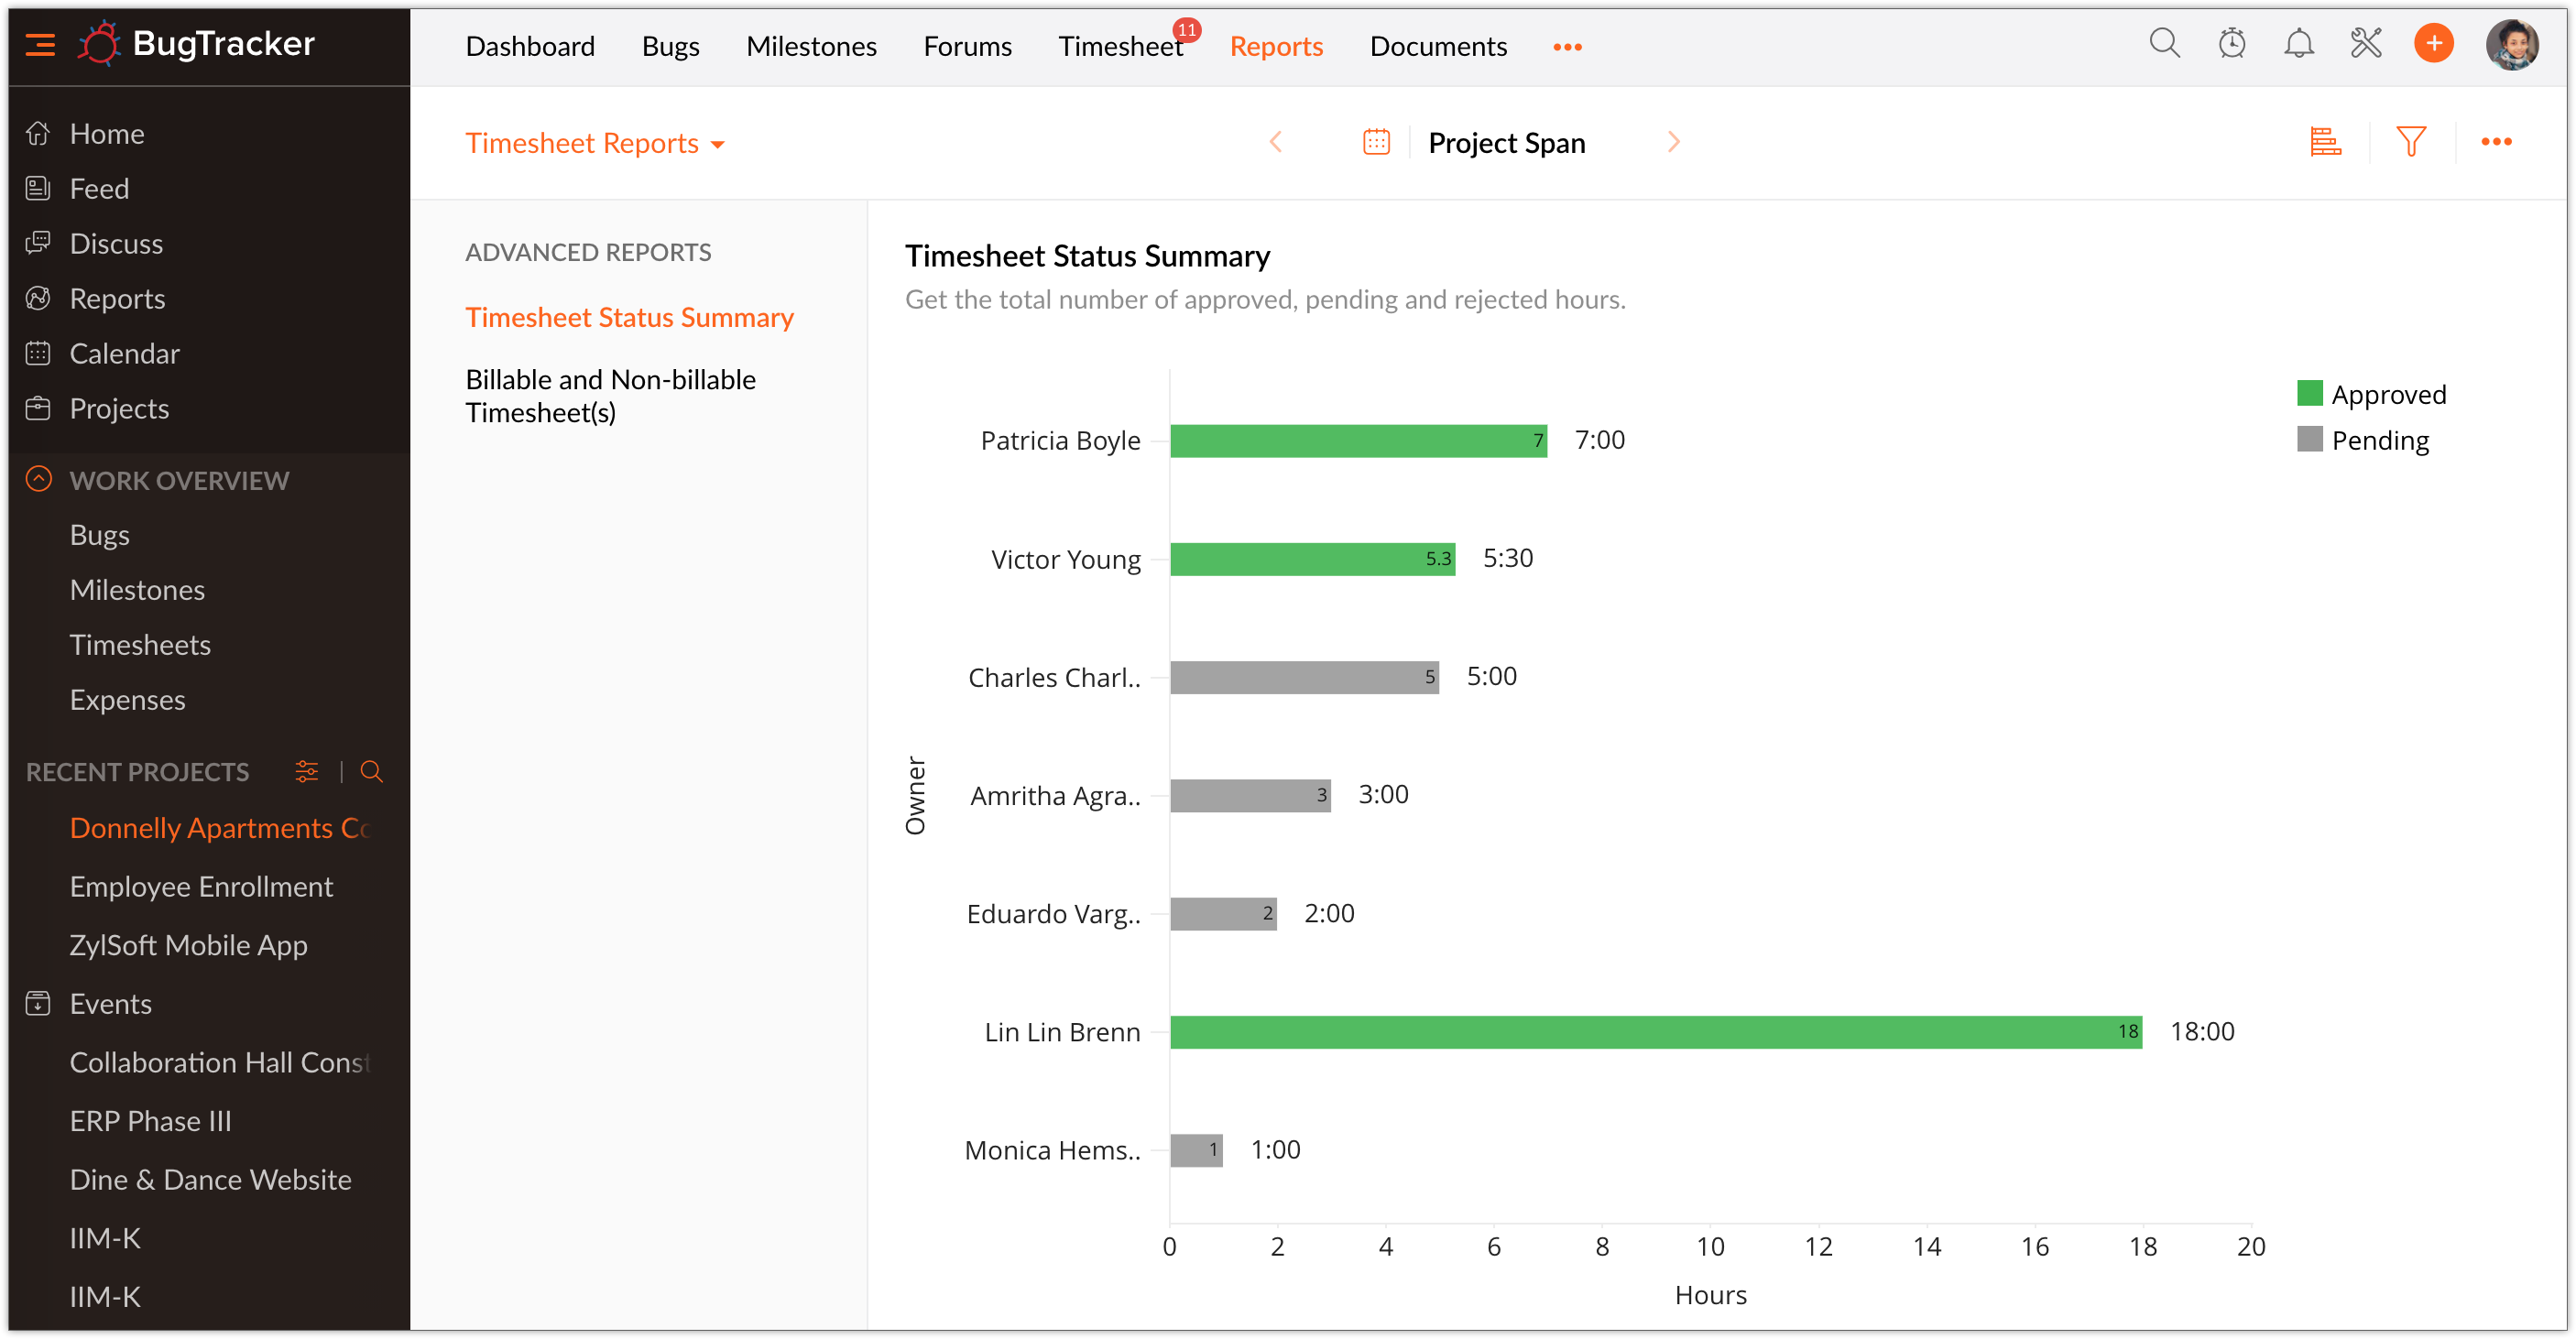Click the calendar icon beside Project Span
Viewport: 2576px width, 1339px height.
pos(1376,142)
